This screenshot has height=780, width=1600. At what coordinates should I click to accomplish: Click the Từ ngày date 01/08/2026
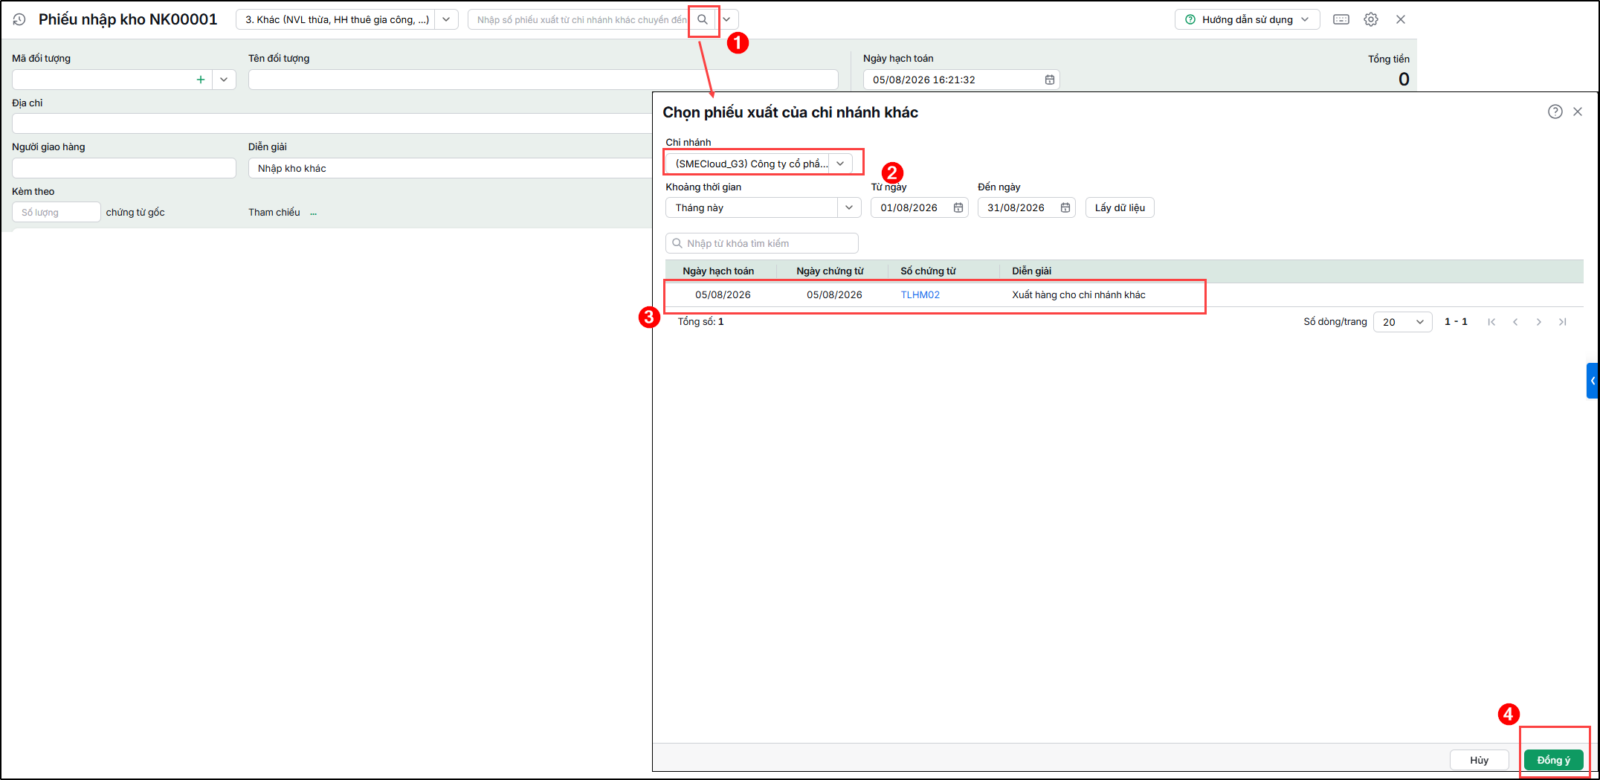(x=909, y=208)
